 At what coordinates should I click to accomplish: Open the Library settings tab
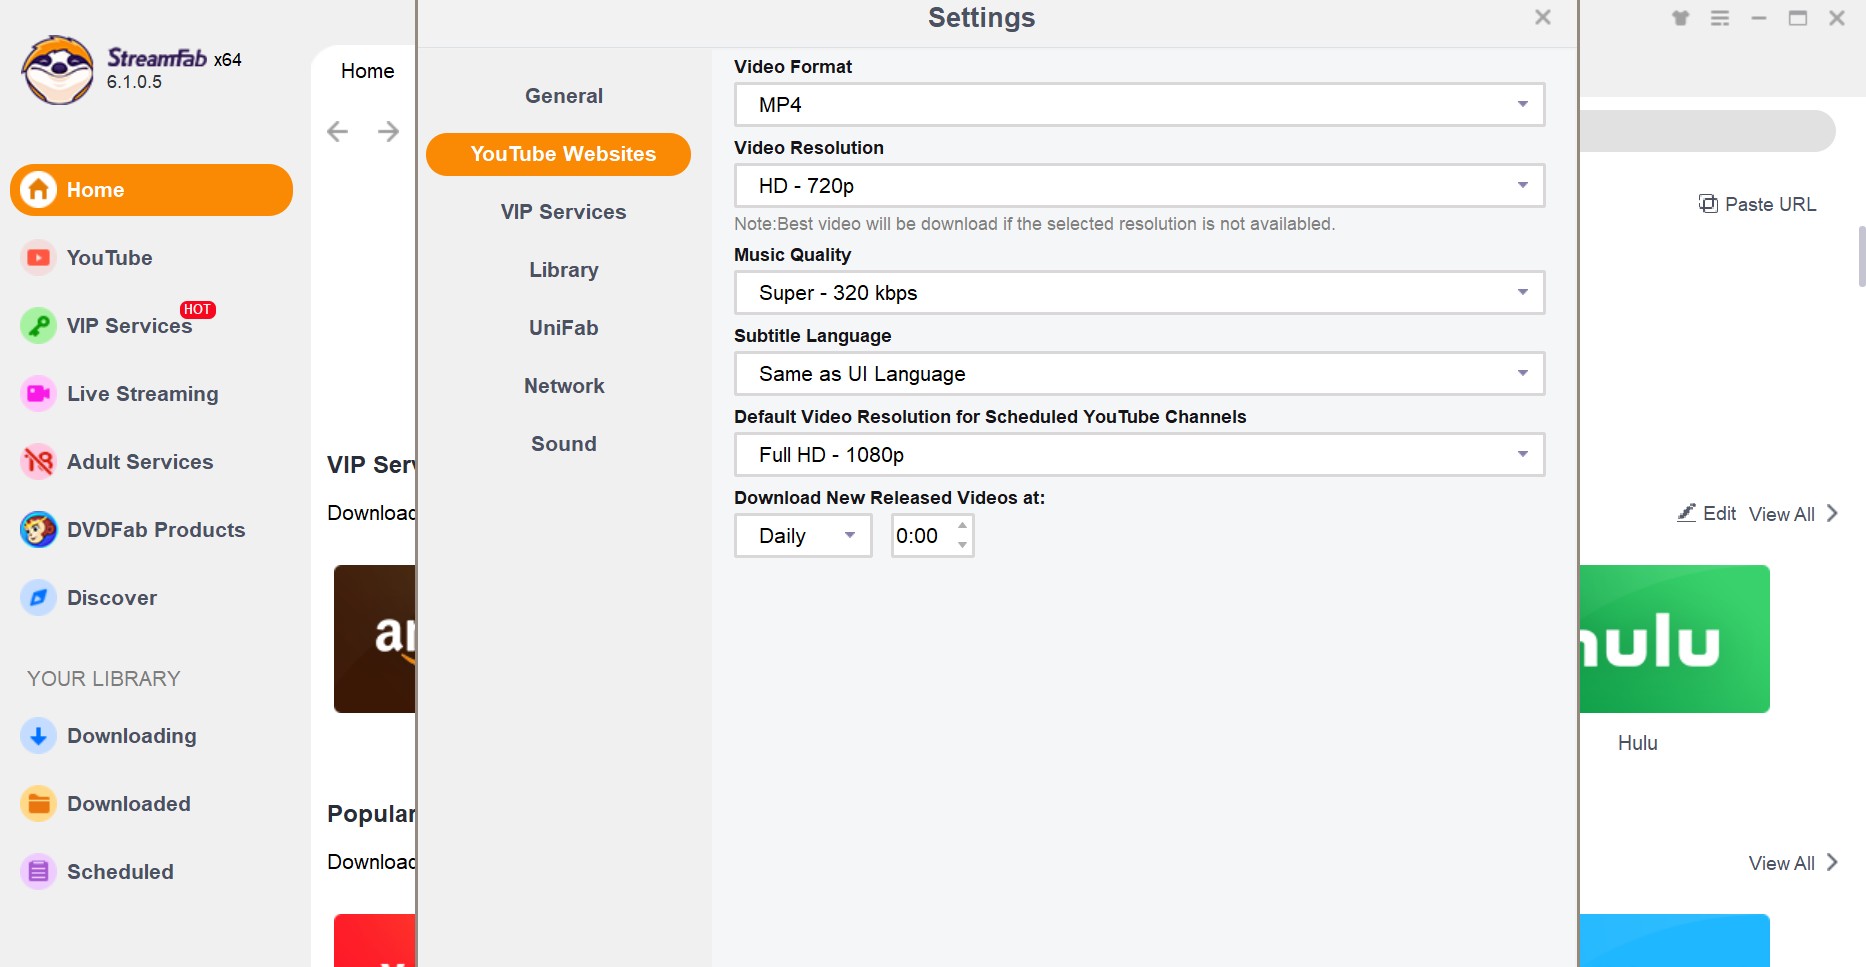click(564, 270)
